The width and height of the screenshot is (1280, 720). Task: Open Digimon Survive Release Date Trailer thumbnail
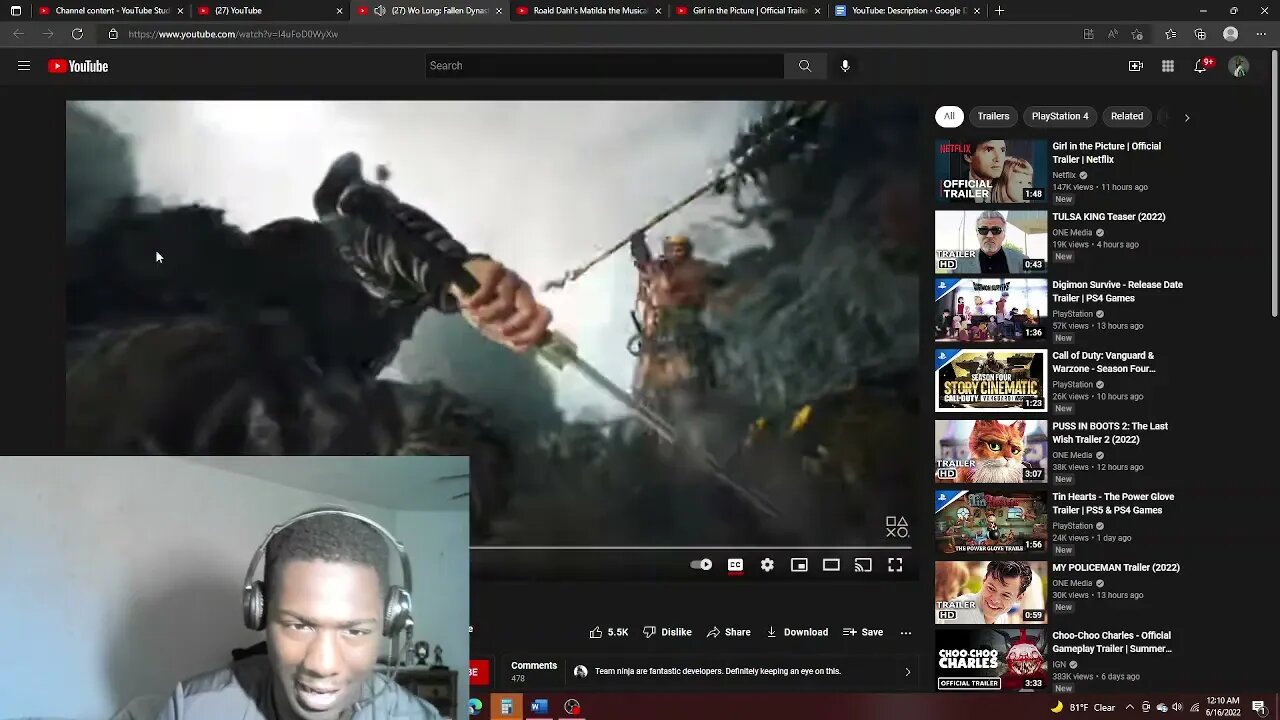[991, 310]
